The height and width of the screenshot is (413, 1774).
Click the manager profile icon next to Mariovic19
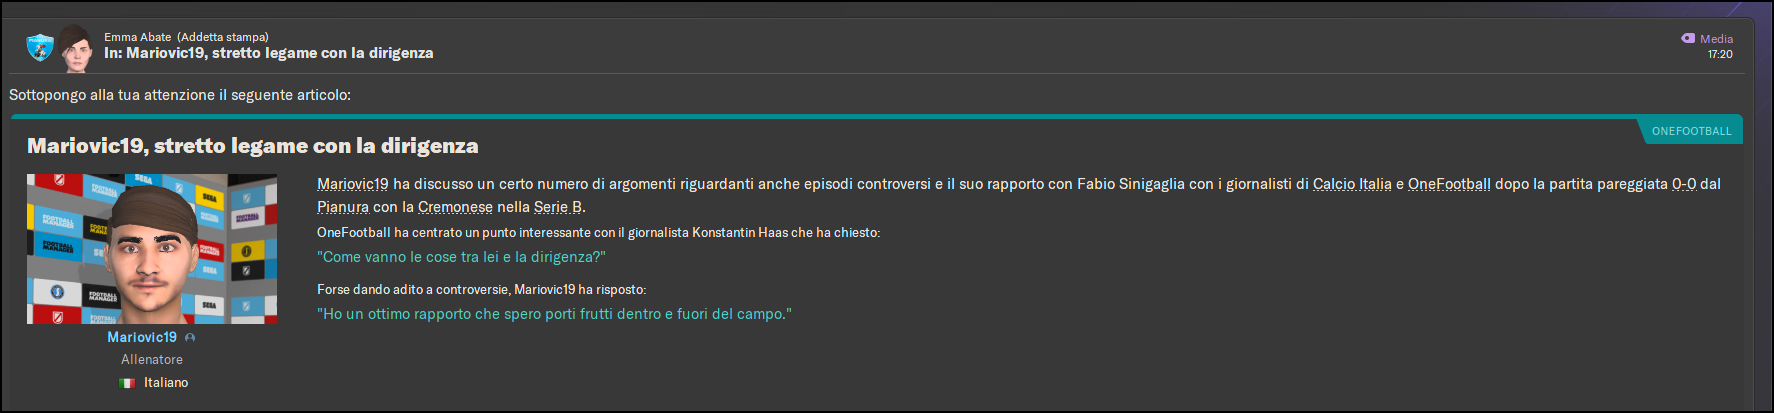click(190, 338)
